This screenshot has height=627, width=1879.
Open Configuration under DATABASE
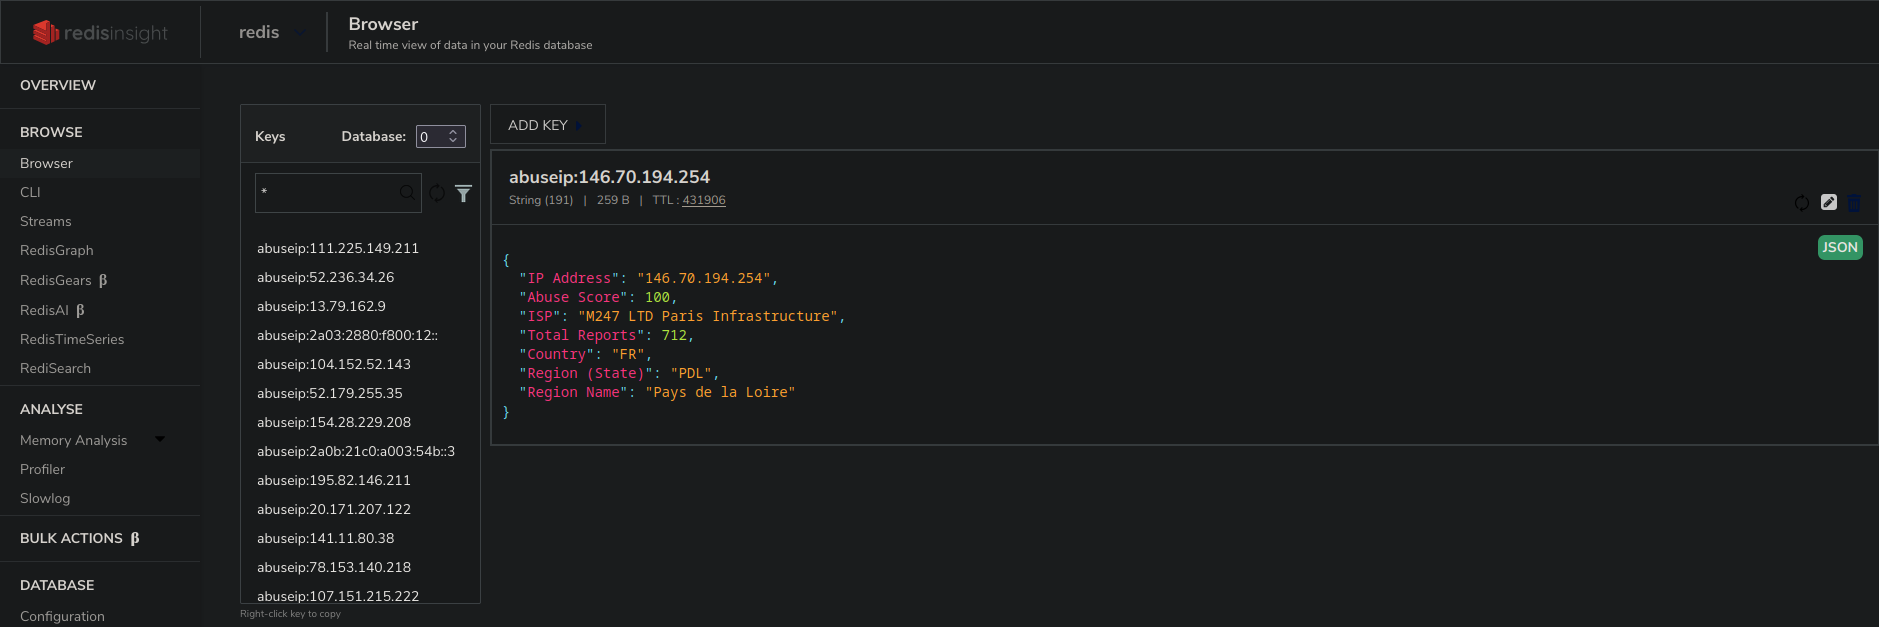click(62, 616)
